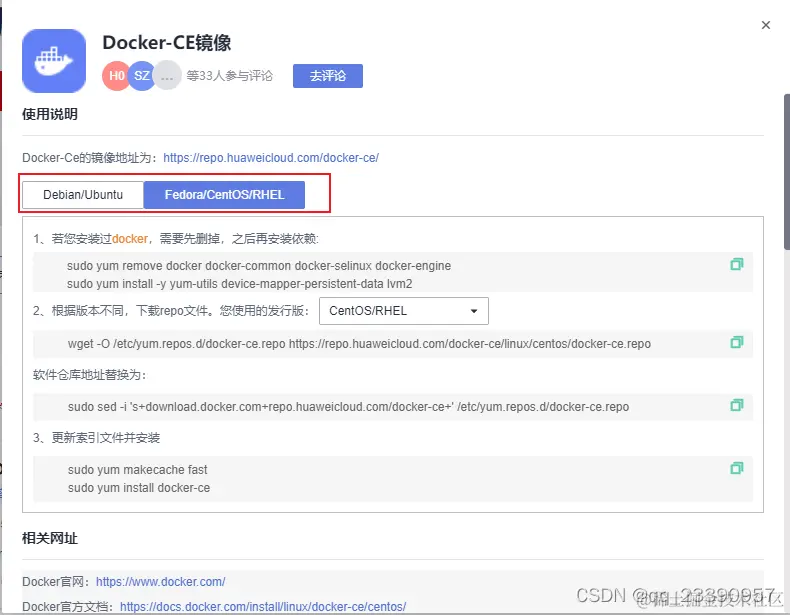Image resolution: width=790 pixels, height=615 pixels.
Task: Click the 3、更新索引文件并安装 step text
Action: pos(97,438)
